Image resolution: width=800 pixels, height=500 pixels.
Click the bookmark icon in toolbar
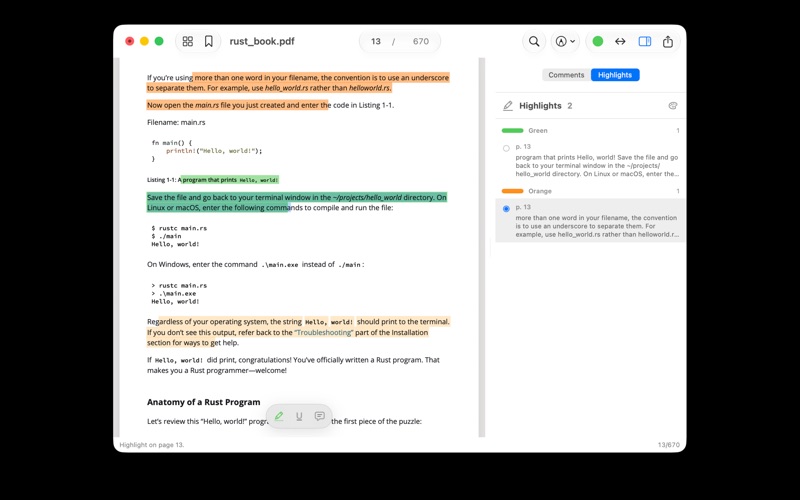tap(209, 41)
